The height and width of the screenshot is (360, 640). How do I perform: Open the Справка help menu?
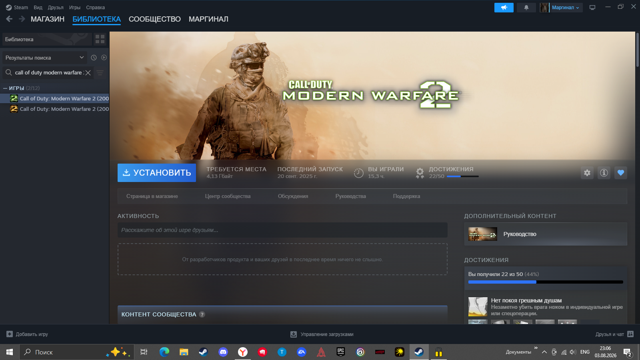tap(95, 7)
